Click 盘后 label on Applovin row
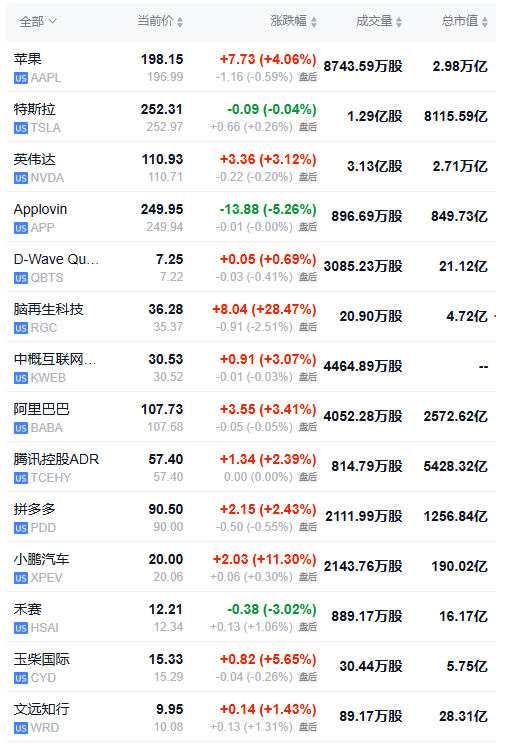The image size is (519, 745). point(308,227)
